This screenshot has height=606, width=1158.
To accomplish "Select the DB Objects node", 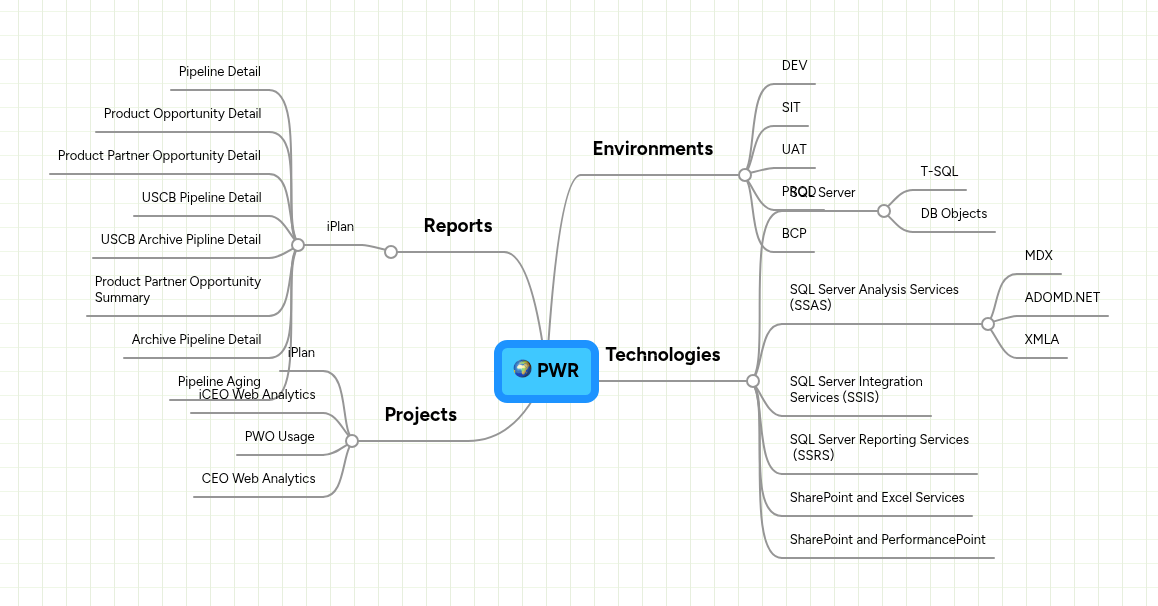I will pyautogui.click(x=953, y=213).
